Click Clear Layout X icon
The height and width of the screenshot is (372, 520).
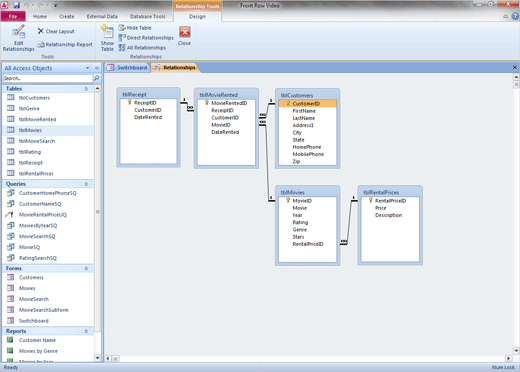(x=41, y=31)
